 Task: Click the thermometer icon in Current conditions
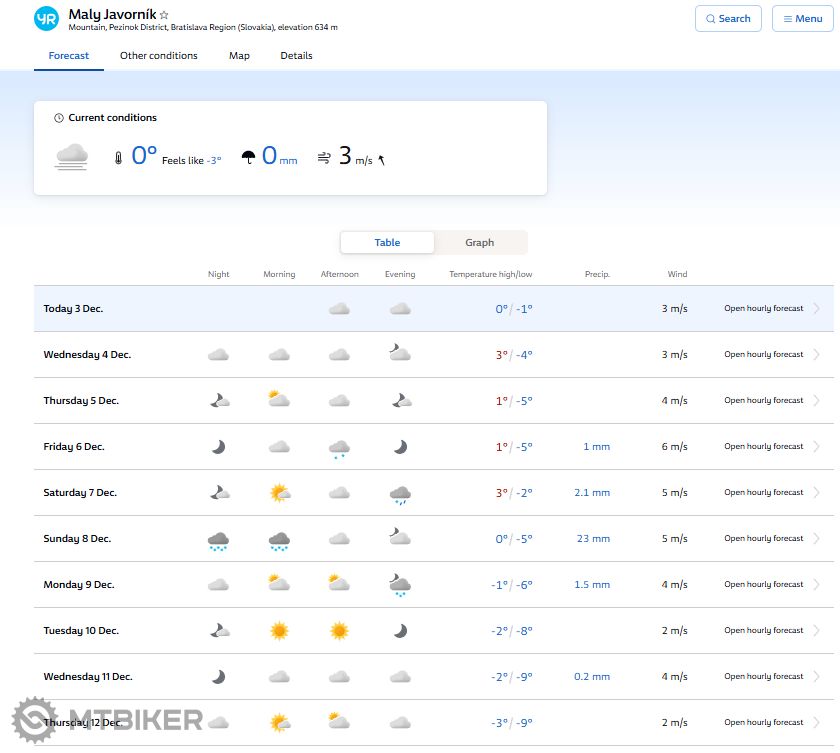pos(118,157)
